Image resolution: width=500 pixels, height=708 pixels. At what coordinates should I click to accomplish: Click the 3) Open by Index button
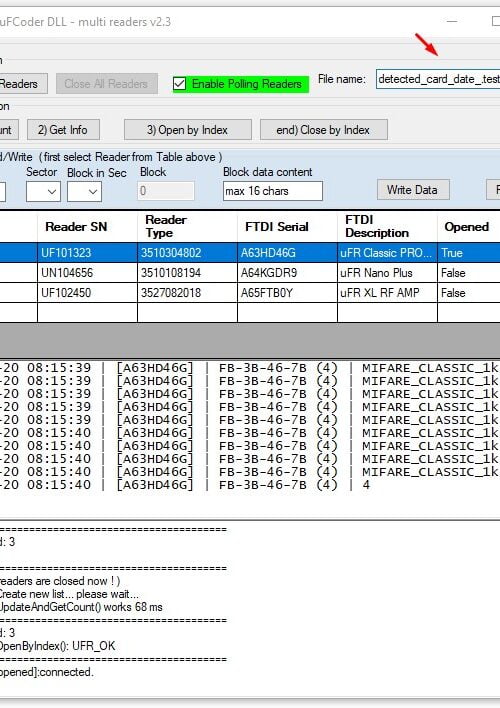[187, 130]
